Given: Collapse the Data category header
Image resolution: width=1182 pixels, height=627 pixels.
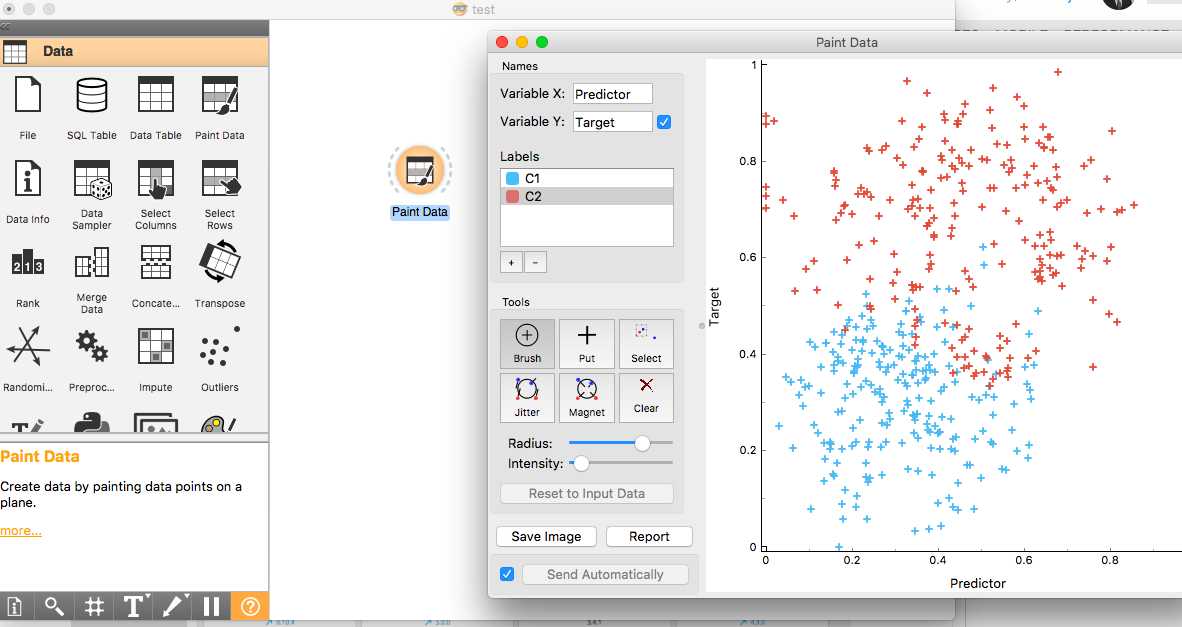Looking at the screenshot, I should [134, 51].
